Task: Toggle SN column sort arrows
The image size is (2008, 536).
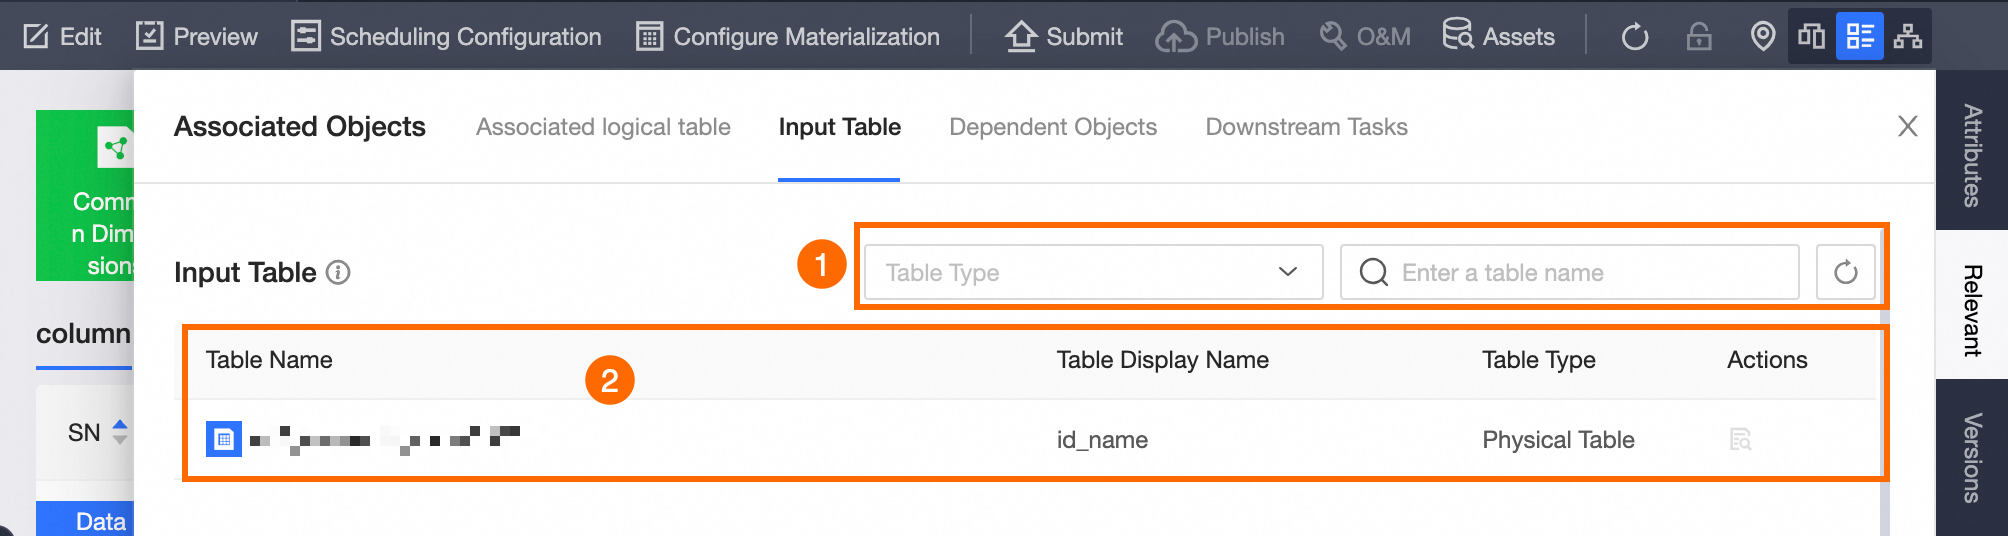Action: pos(120,432)
